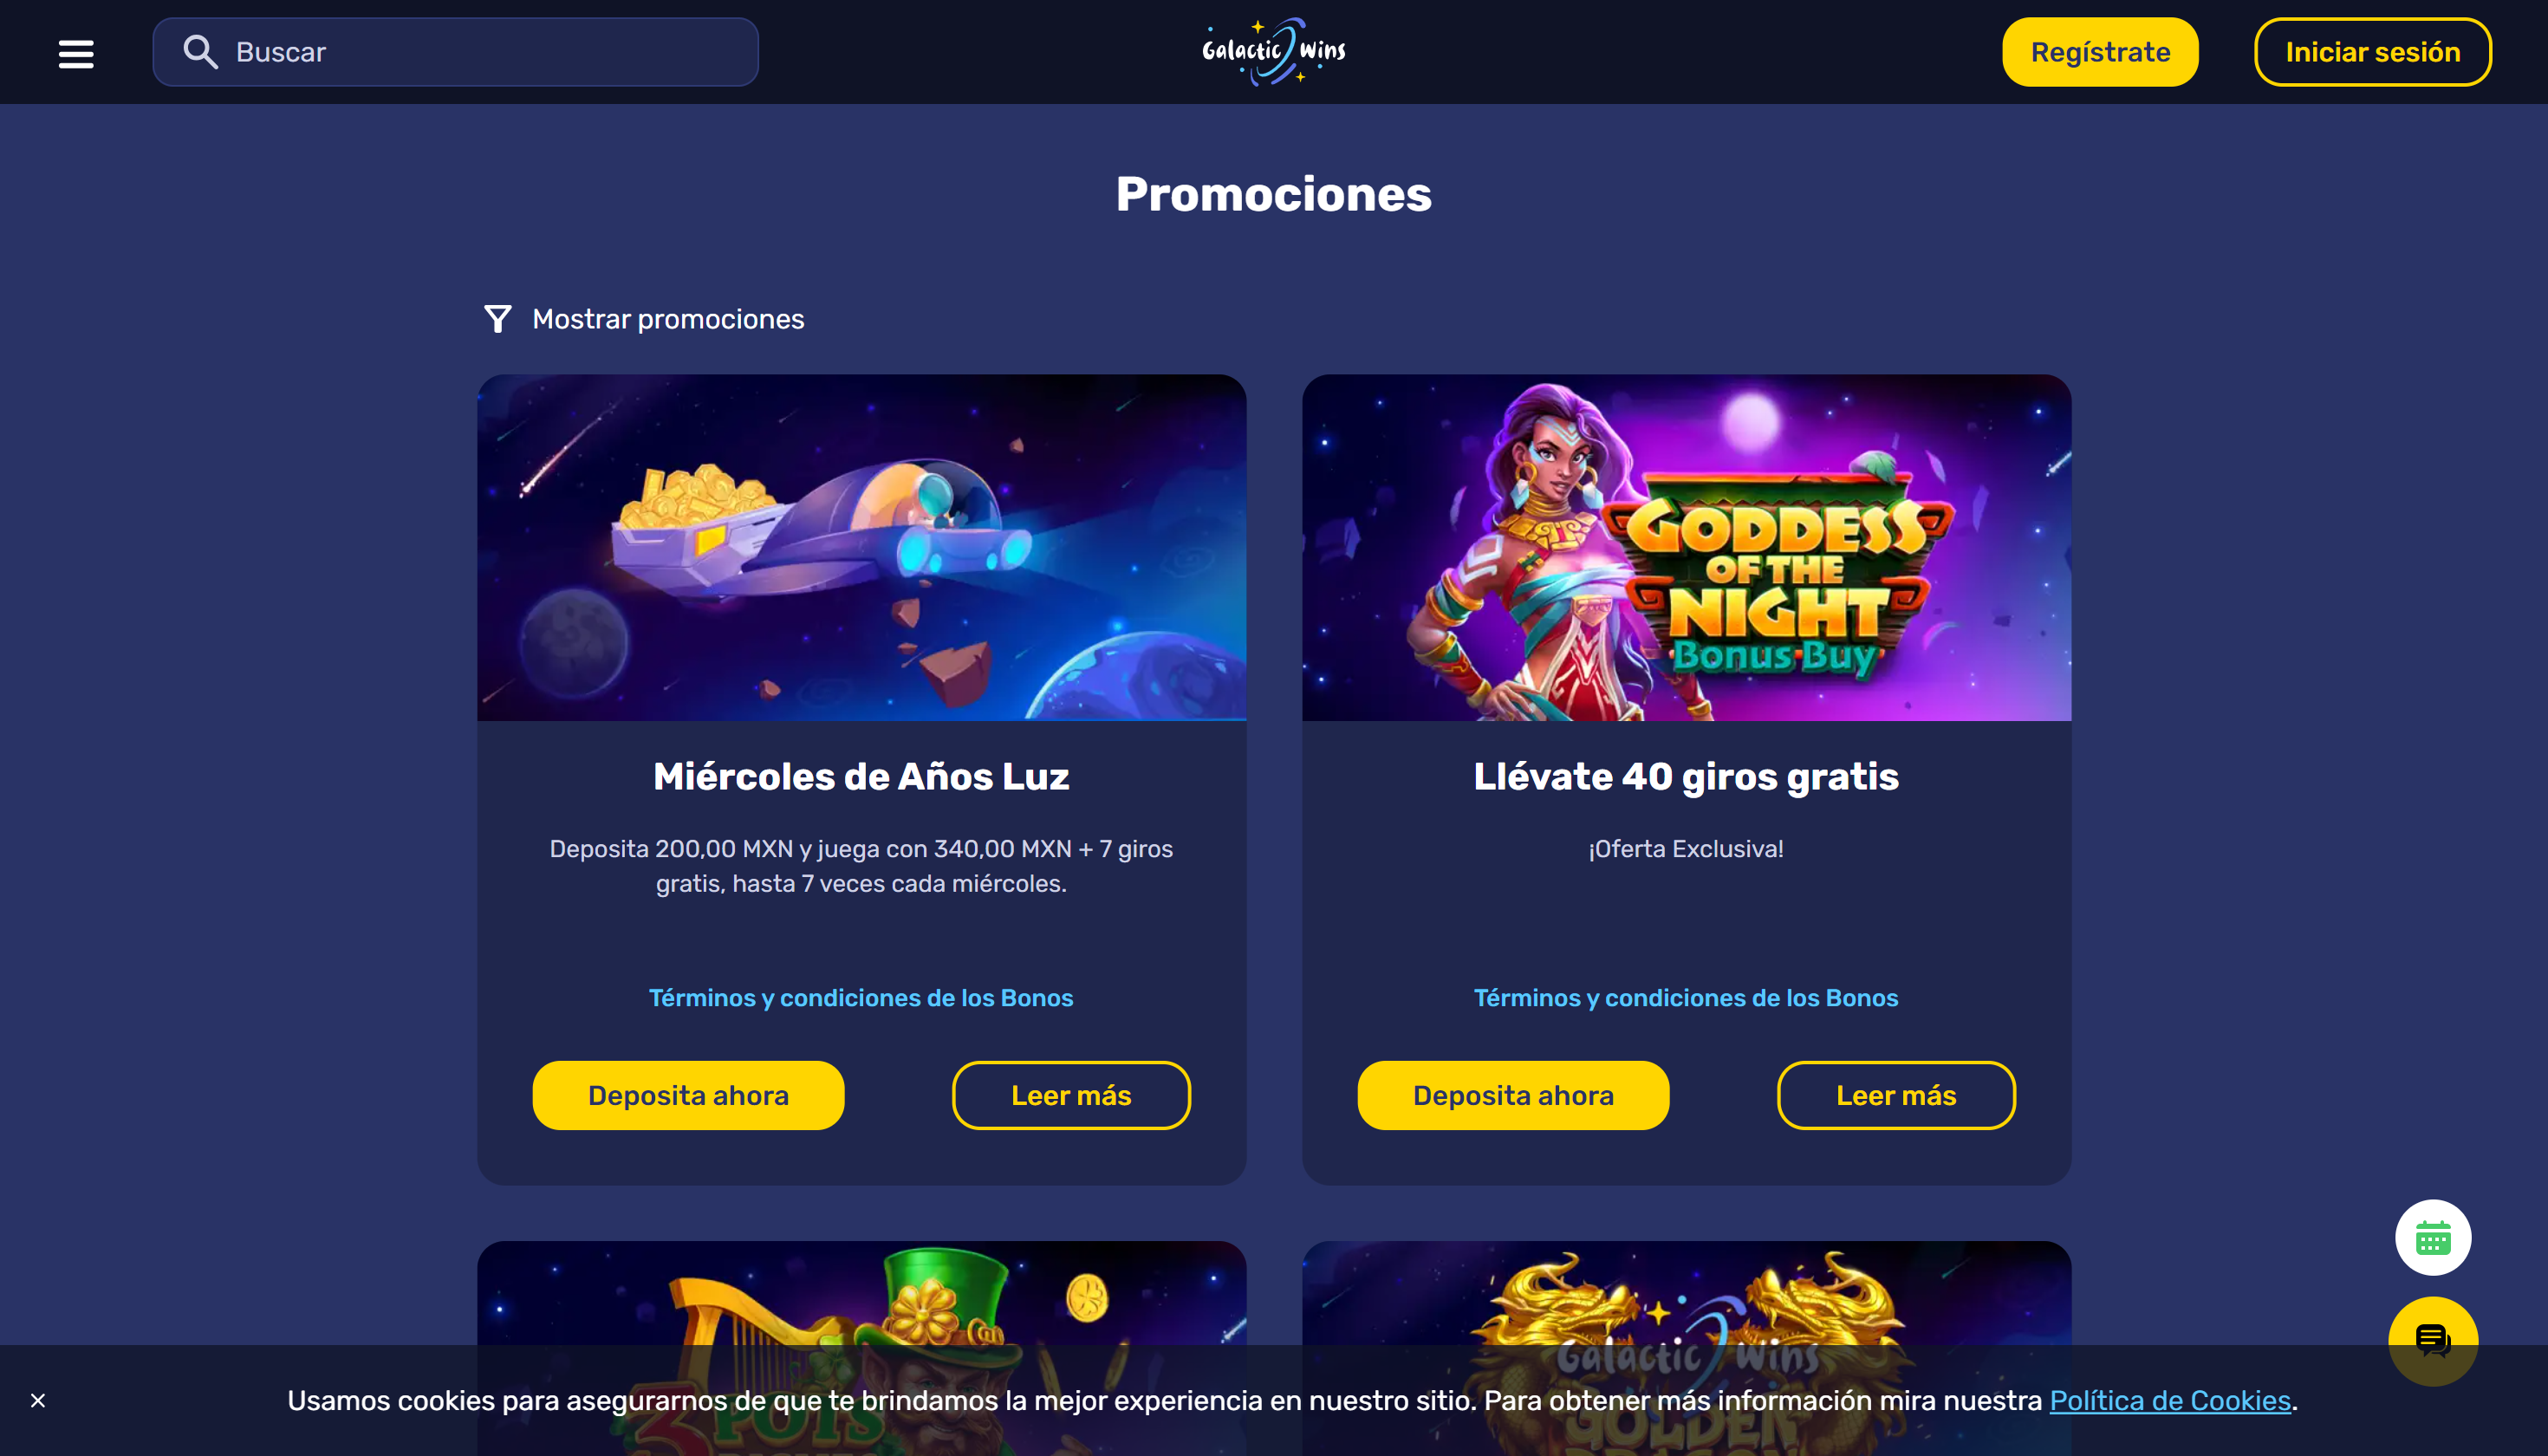Screen dimensions: 2548x1456
Task: Open bonus terms link under 40 giros promo
Action: 1686,997
